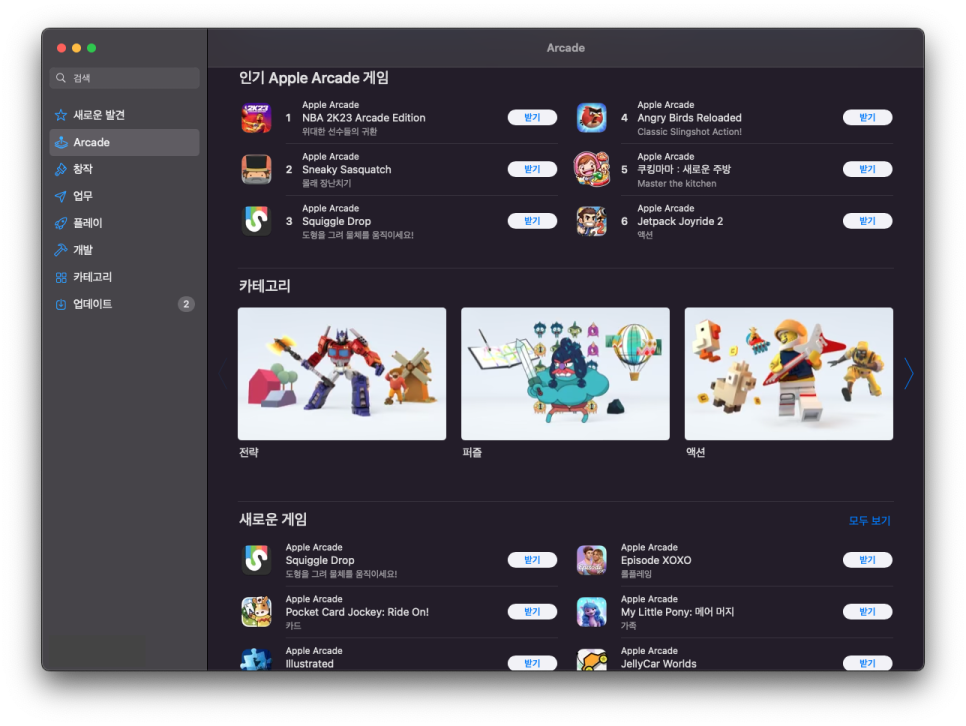This screenshot has width=966, height=726.
Task: Open the My Little Pony app icon
Action: (x=591, y=612)
